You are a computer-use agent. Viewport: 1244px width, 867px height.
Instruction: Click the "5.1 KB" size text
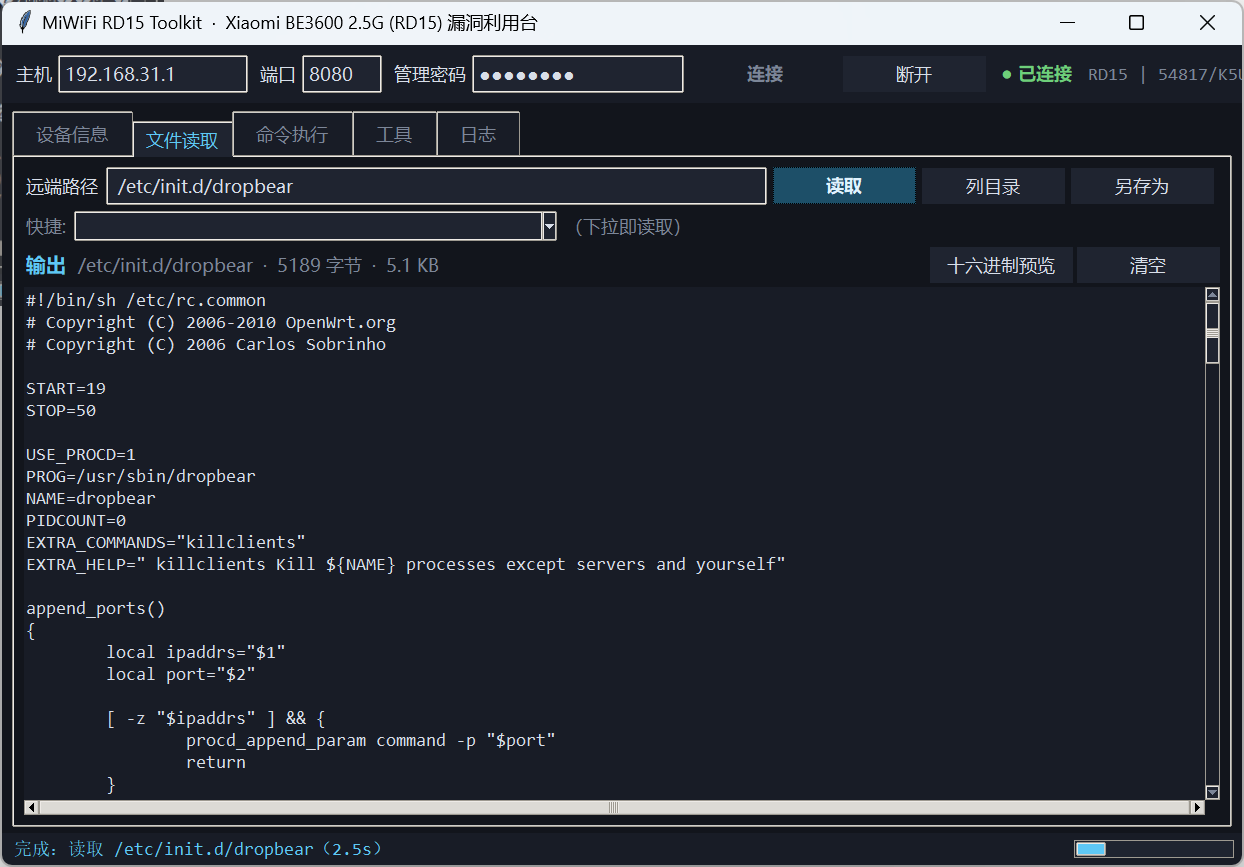(x=412, y=265)
